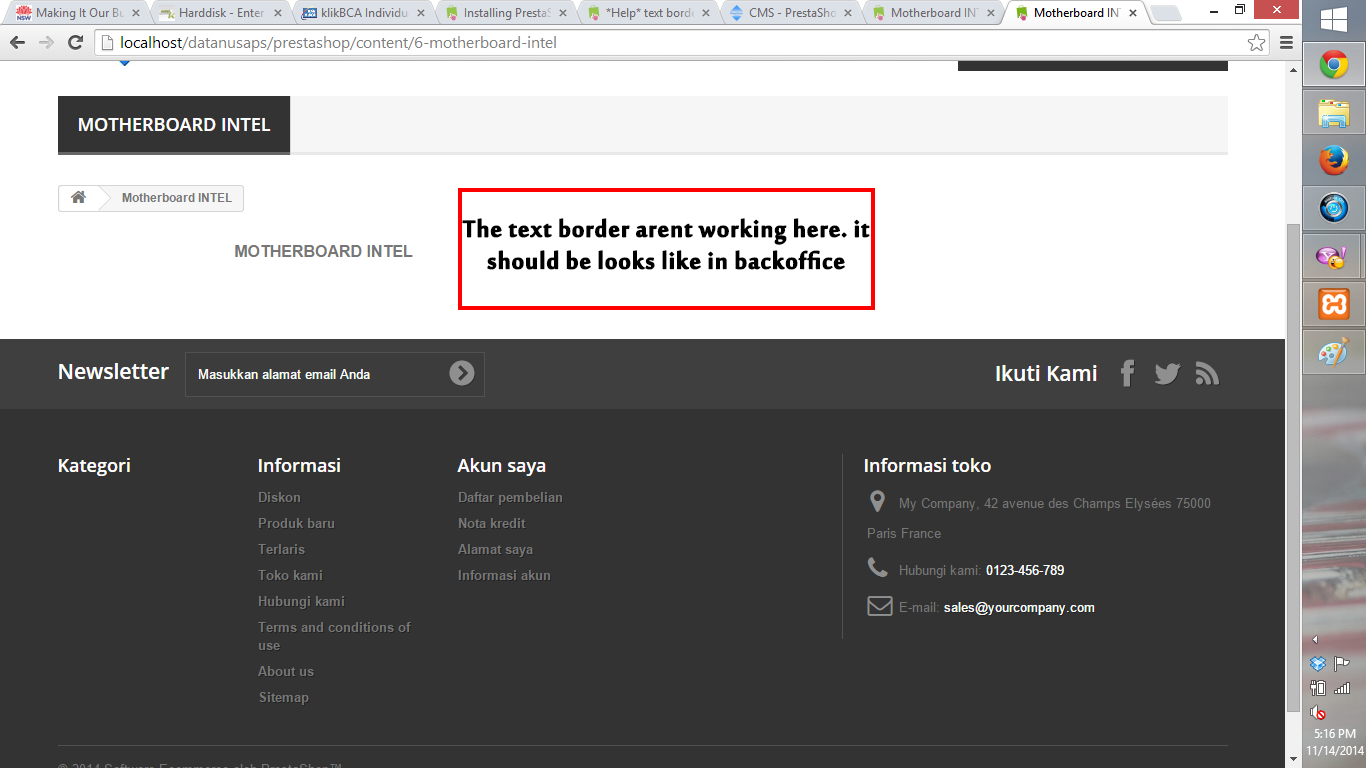Open the Produk baru footer link
The width and height of the screenshot is (1366, 768).
point(296,523)
